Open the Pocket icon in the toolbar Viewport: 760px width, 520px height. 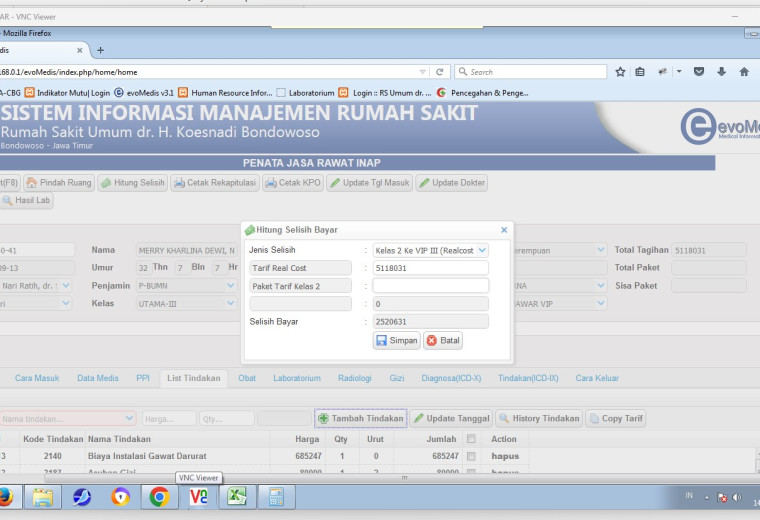[x=698, y=72]
